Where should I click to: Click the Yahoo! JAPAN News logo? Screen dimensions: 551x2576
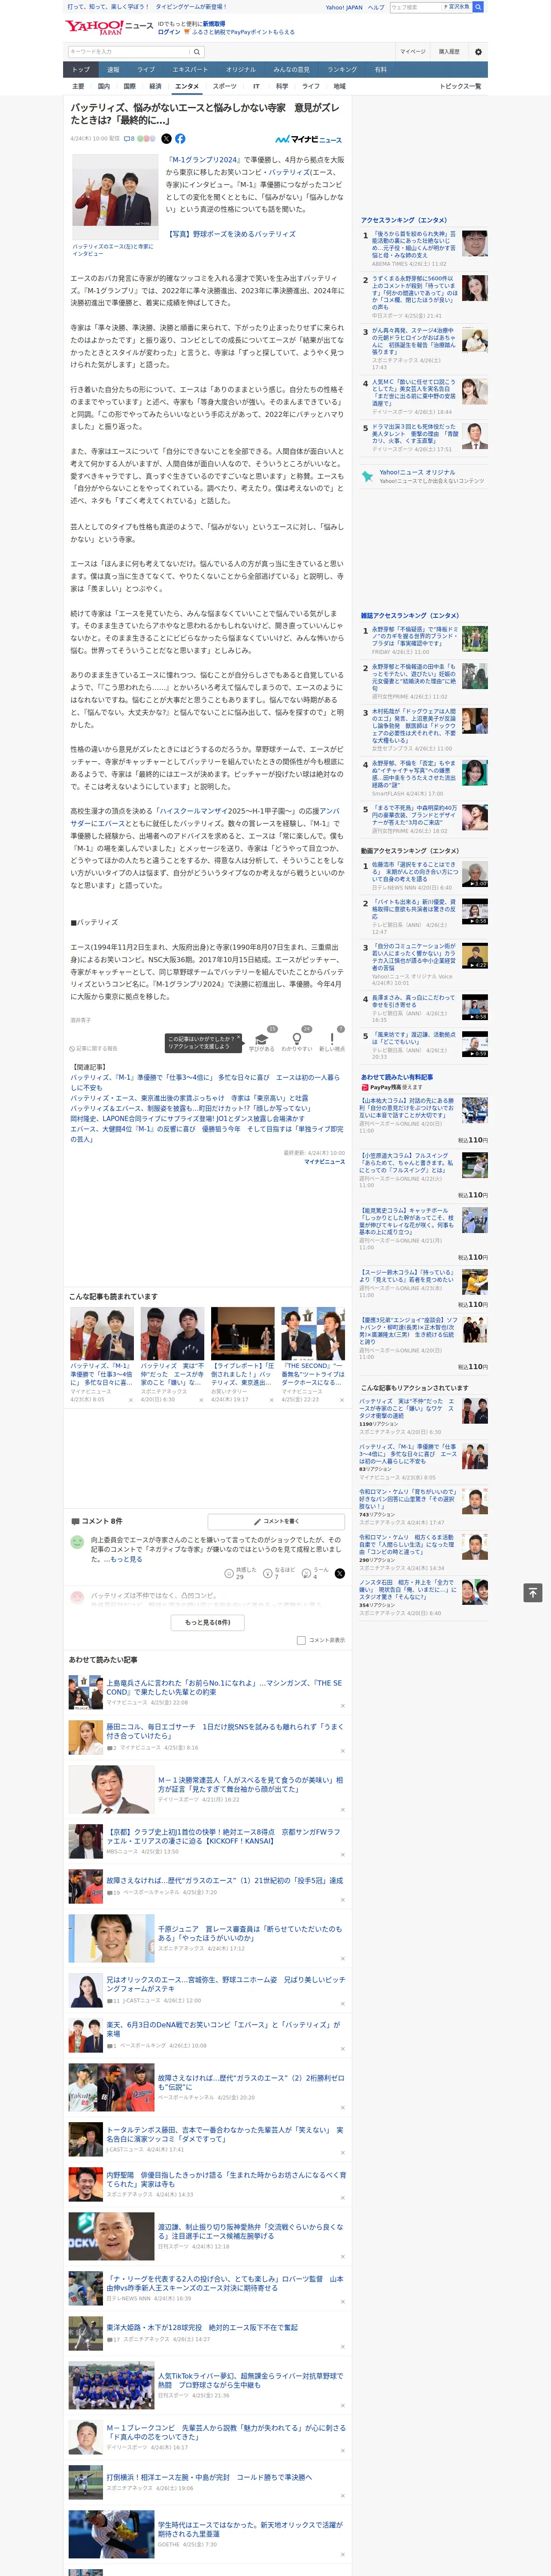click(x=109, y=27)
